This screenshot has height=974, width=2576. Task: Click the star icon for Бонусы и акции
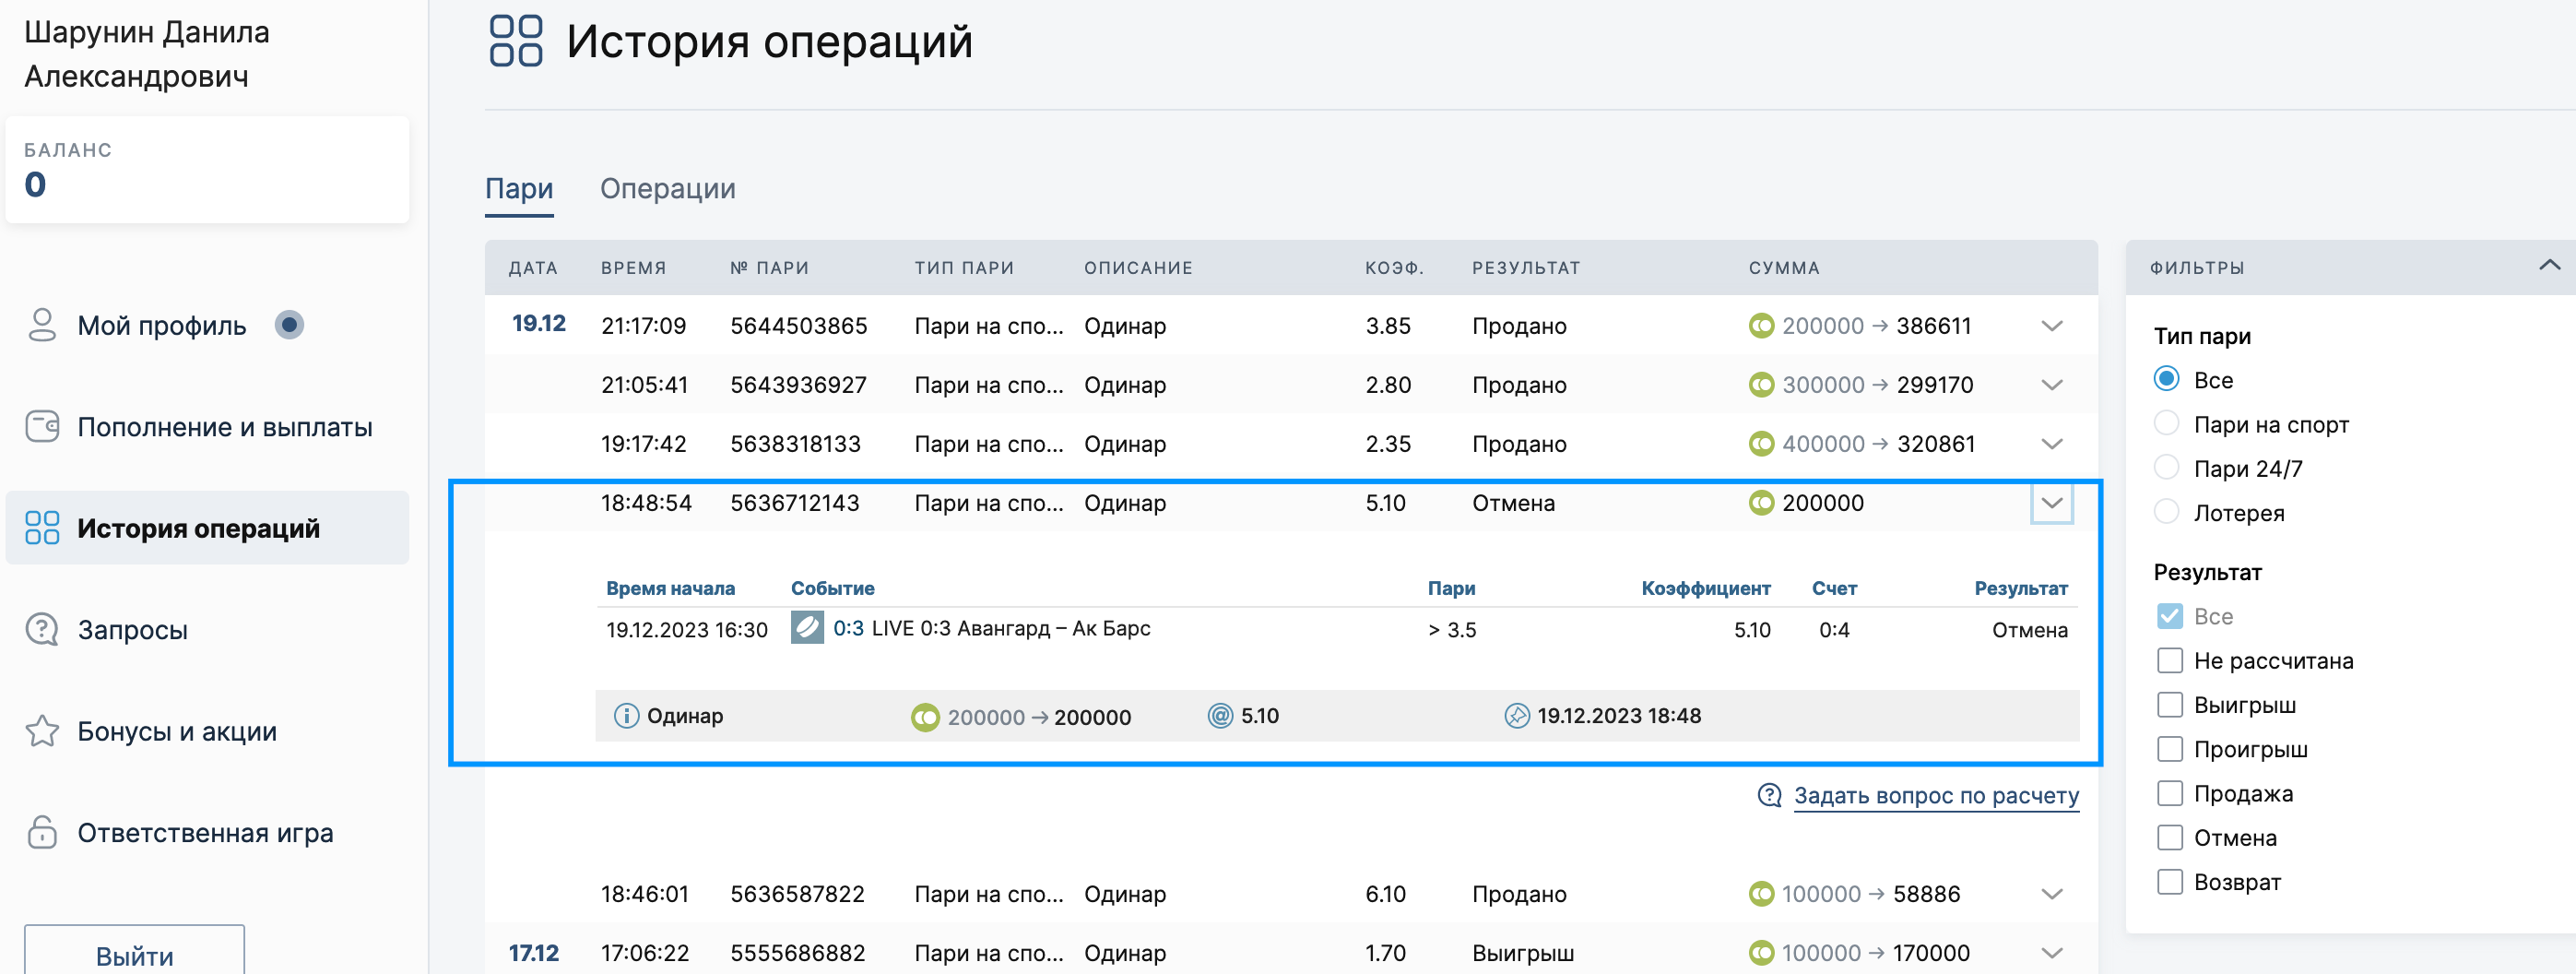click(x=42, y=731)
